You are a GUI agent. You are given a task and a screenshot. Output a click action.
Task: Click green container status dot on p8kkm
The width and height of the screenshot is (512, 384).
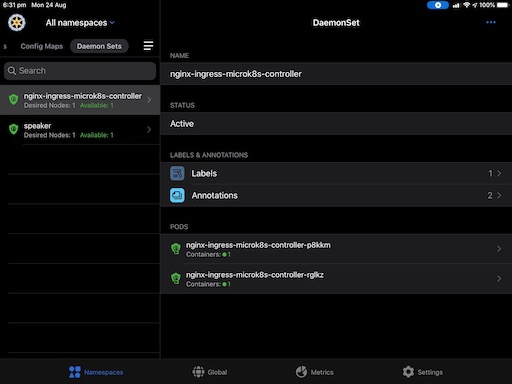coord(224,254)
